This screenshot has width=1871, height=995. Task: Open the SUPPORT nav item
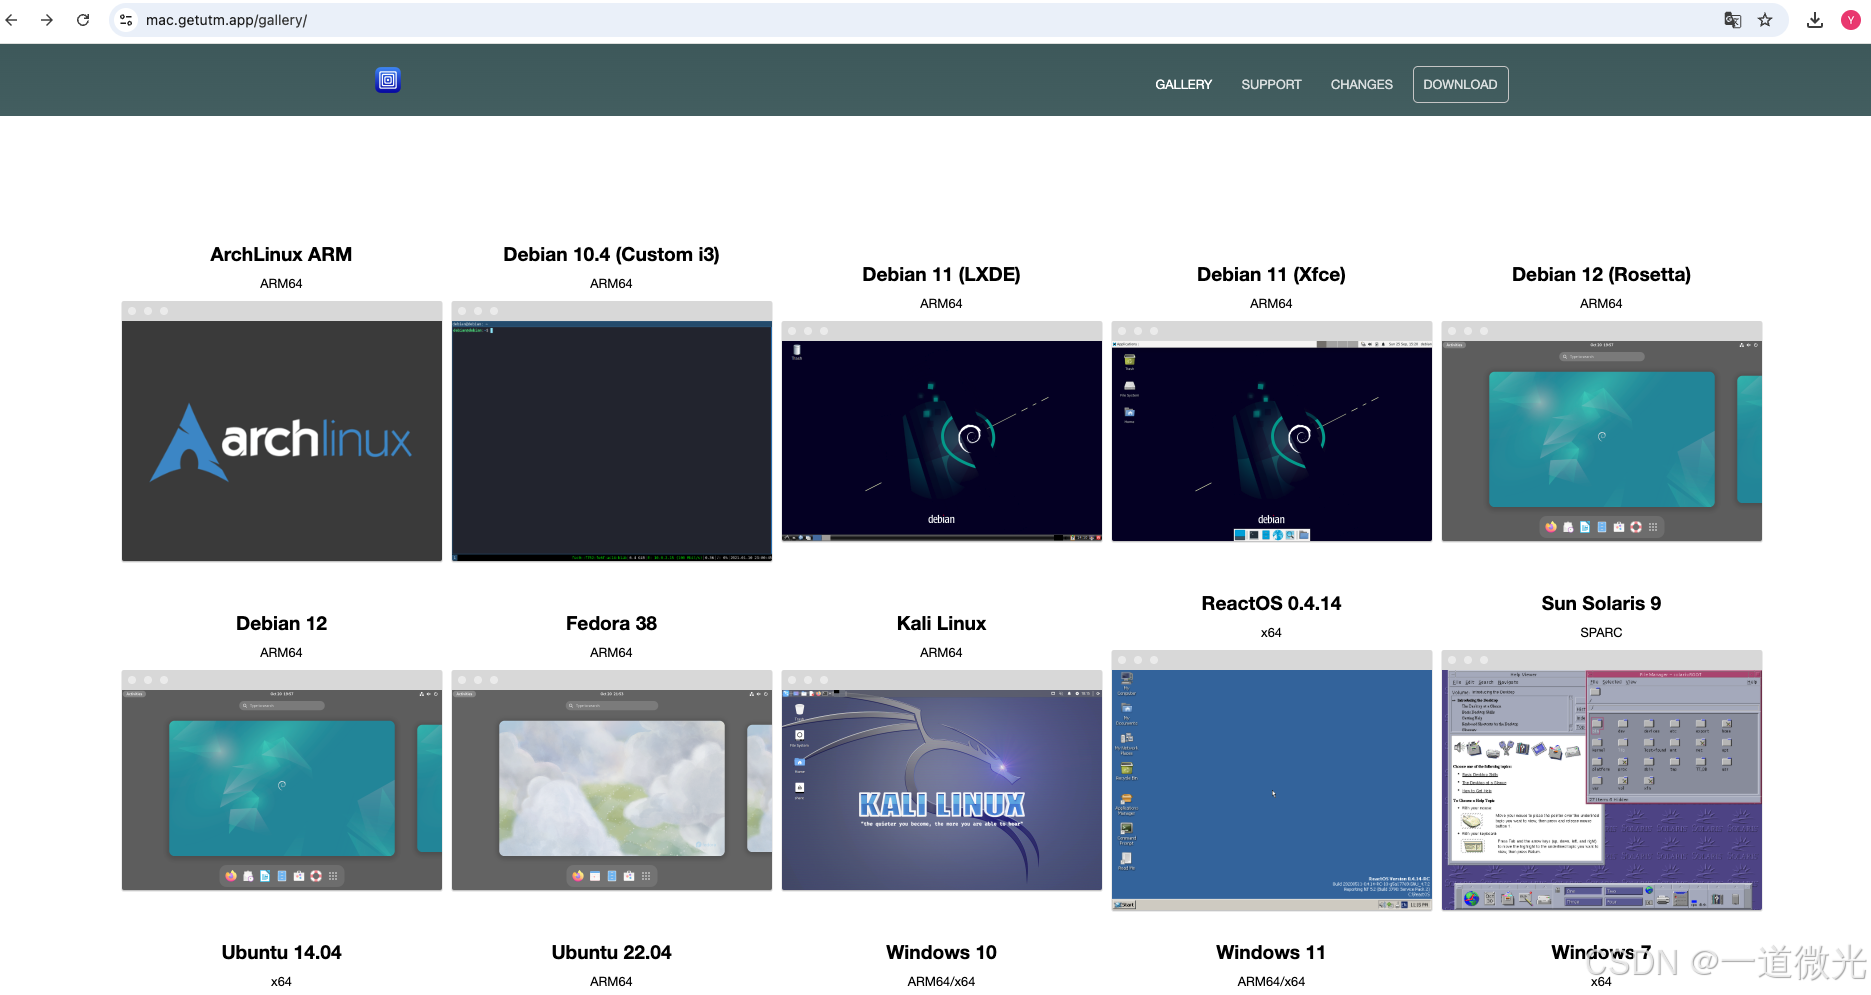click(1271, 85)
